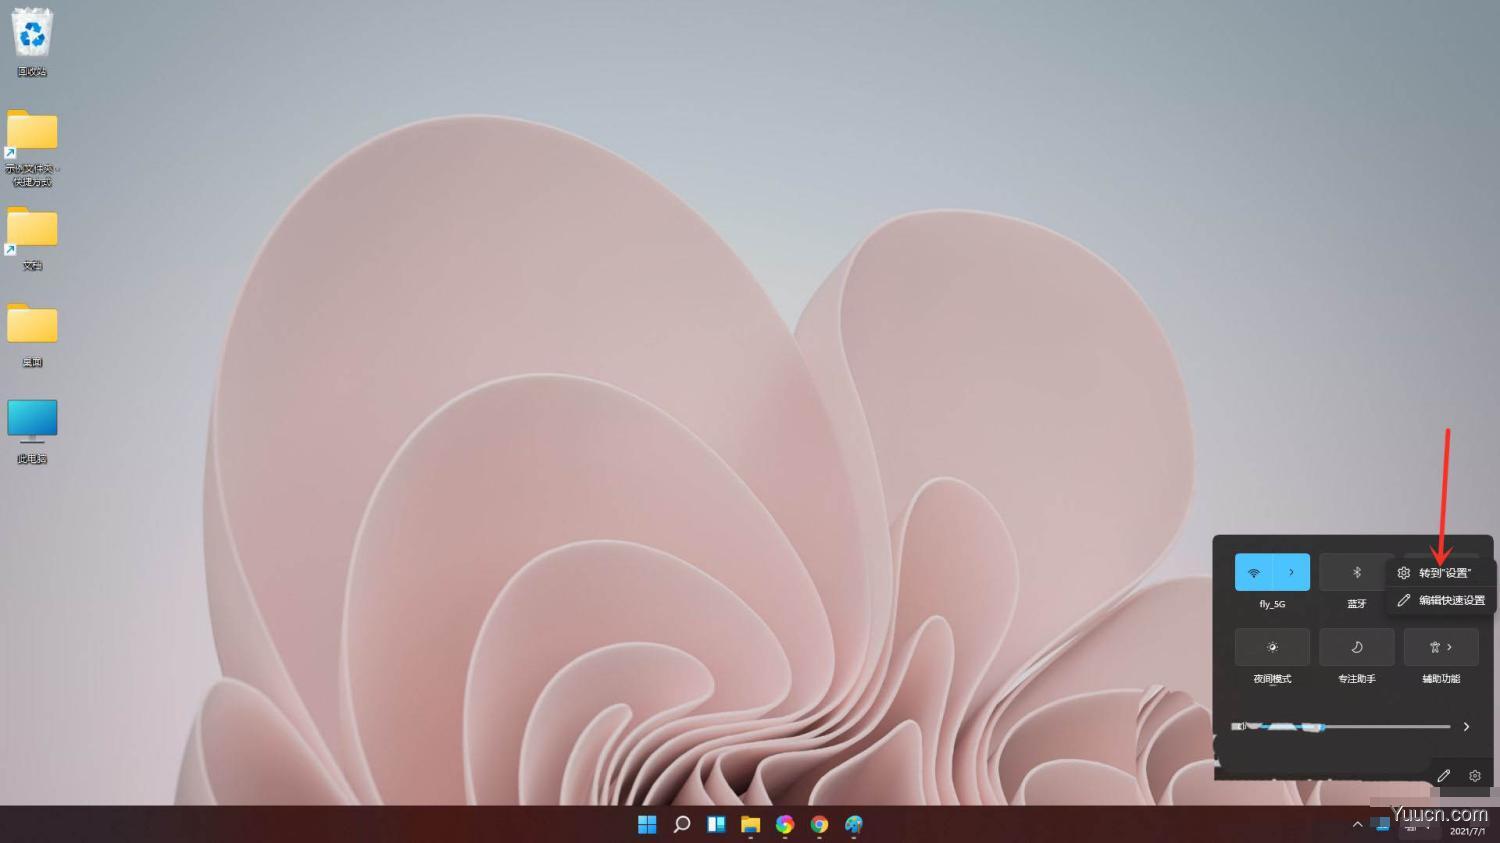Image resolution: width=1500 pixels, height=843 pixels.
Task: Open the colorful pinwheel app on taskbar
Action: click(x=785, y=824)
